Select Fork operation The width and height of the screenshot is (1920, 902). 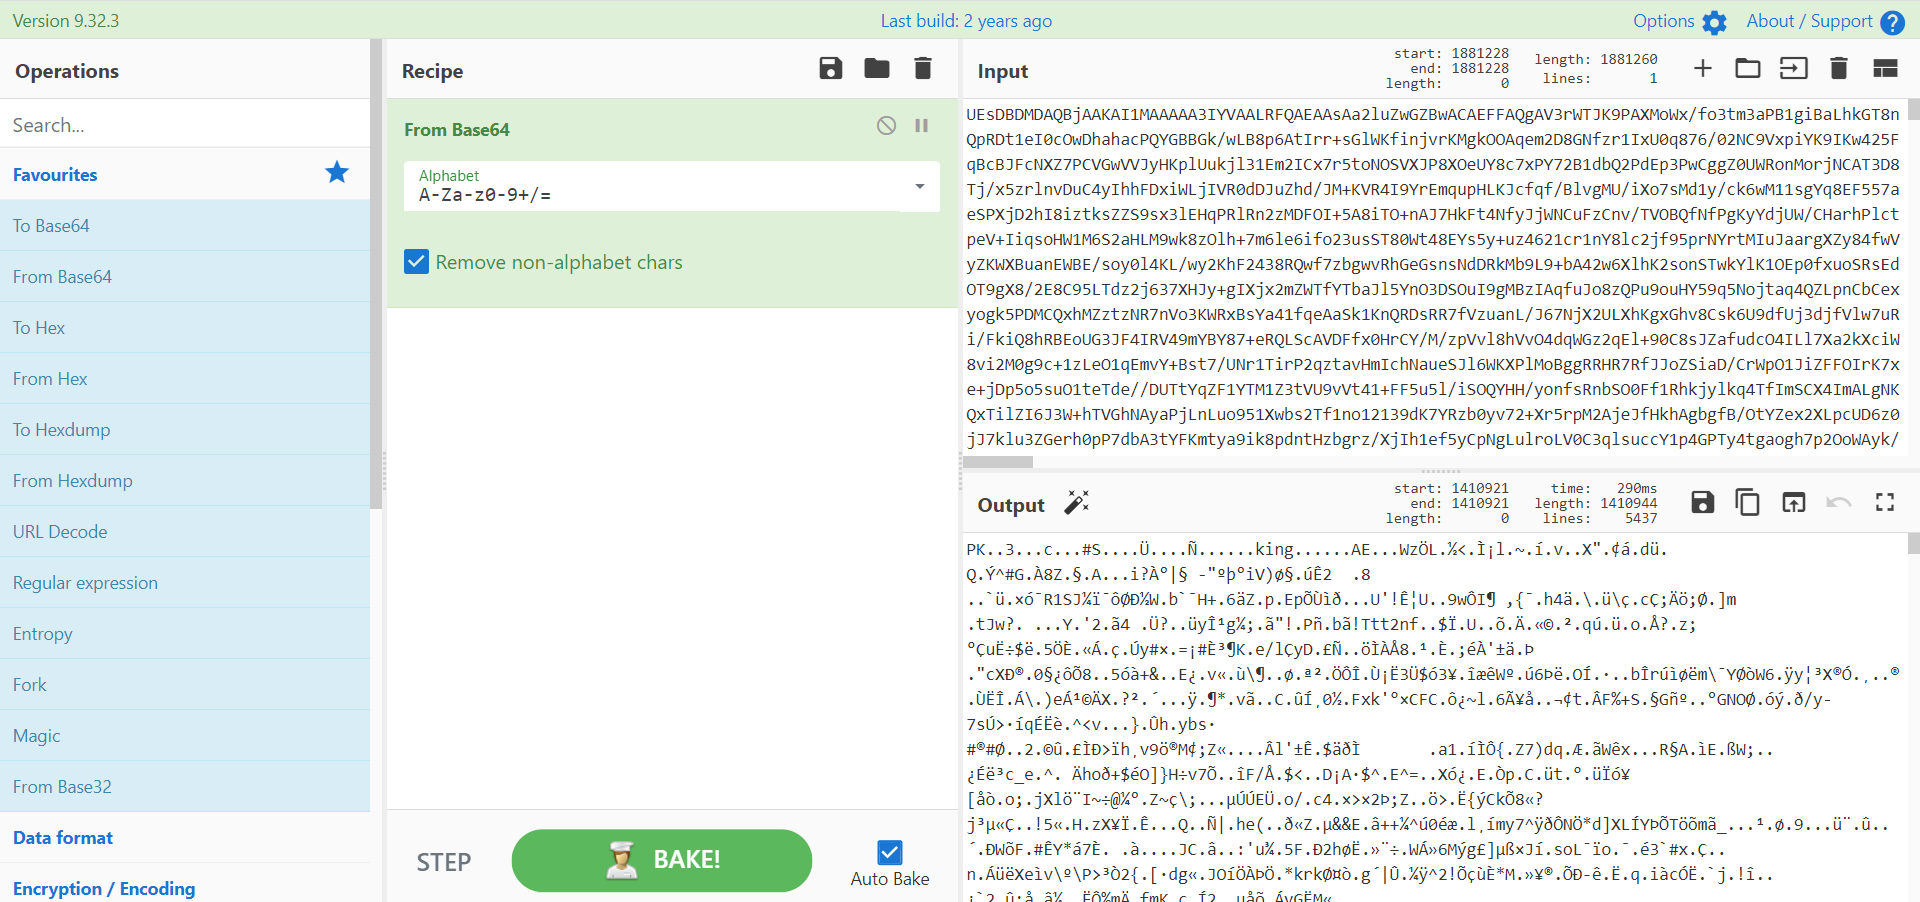185,685
